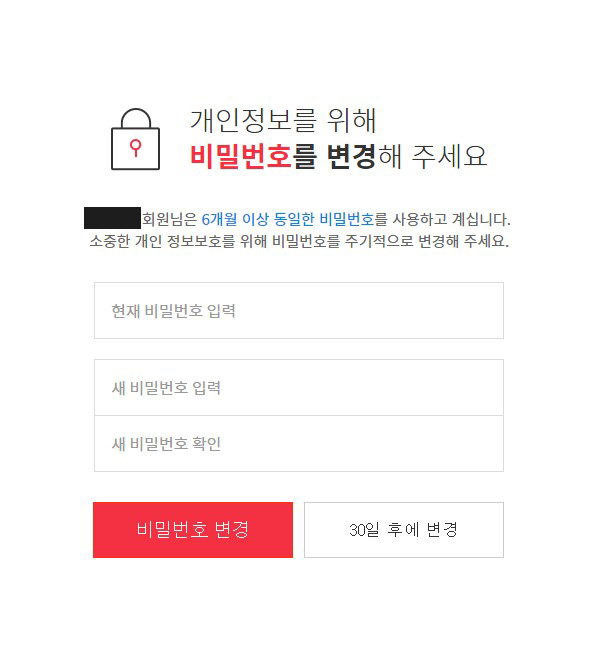Click the 개인정보를 위해 heading line
This screenshot has width=601, height=649.
point(283,120)
